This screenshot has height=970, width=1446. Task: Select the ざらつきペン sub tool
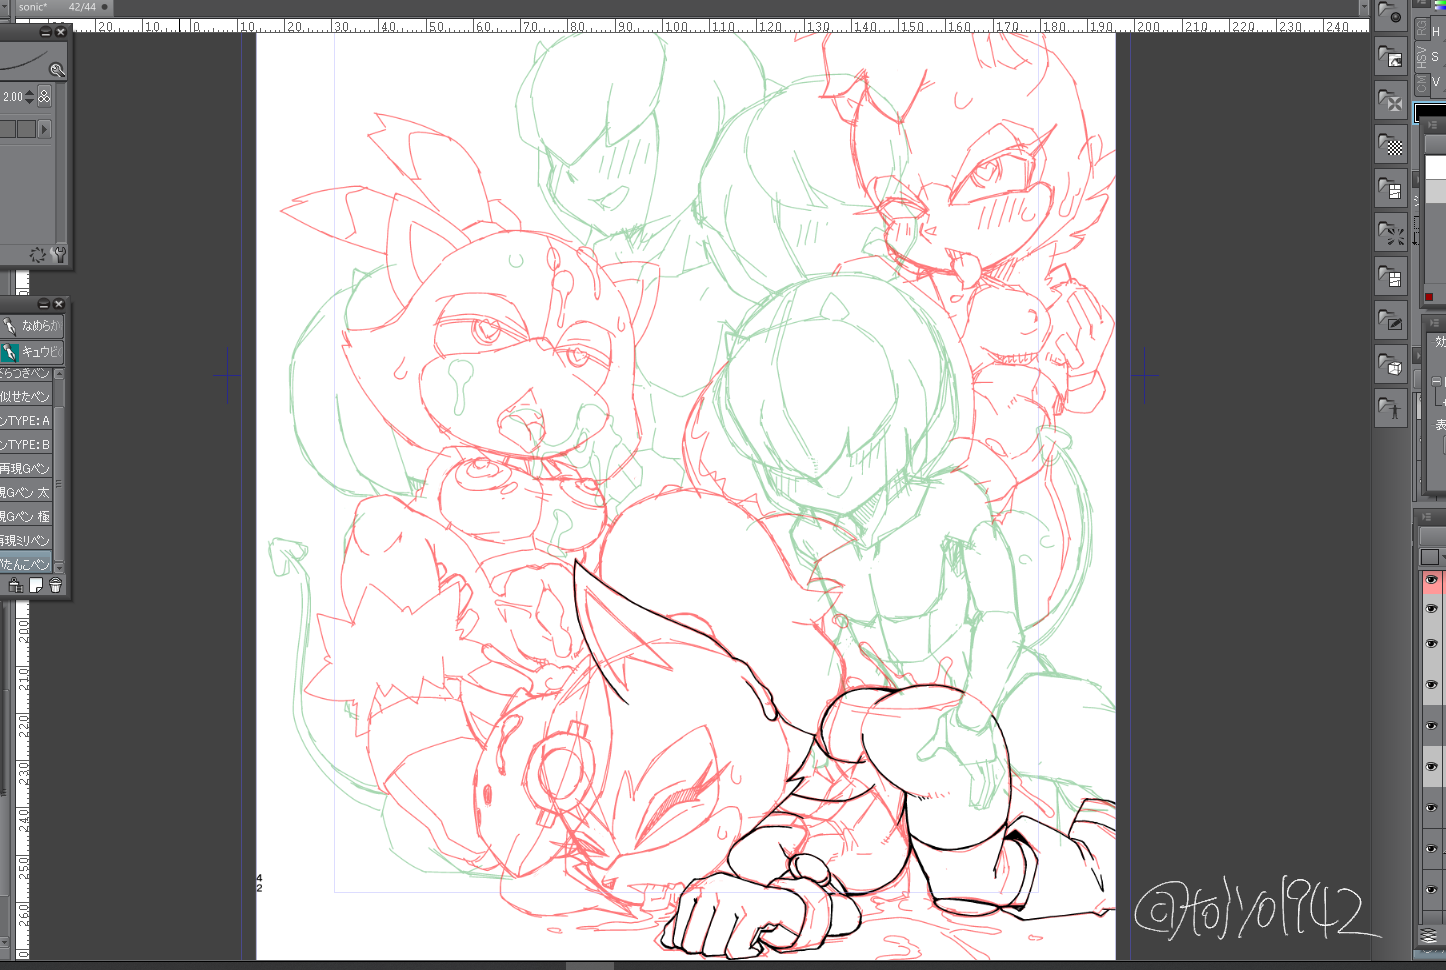tap(26, 374)
